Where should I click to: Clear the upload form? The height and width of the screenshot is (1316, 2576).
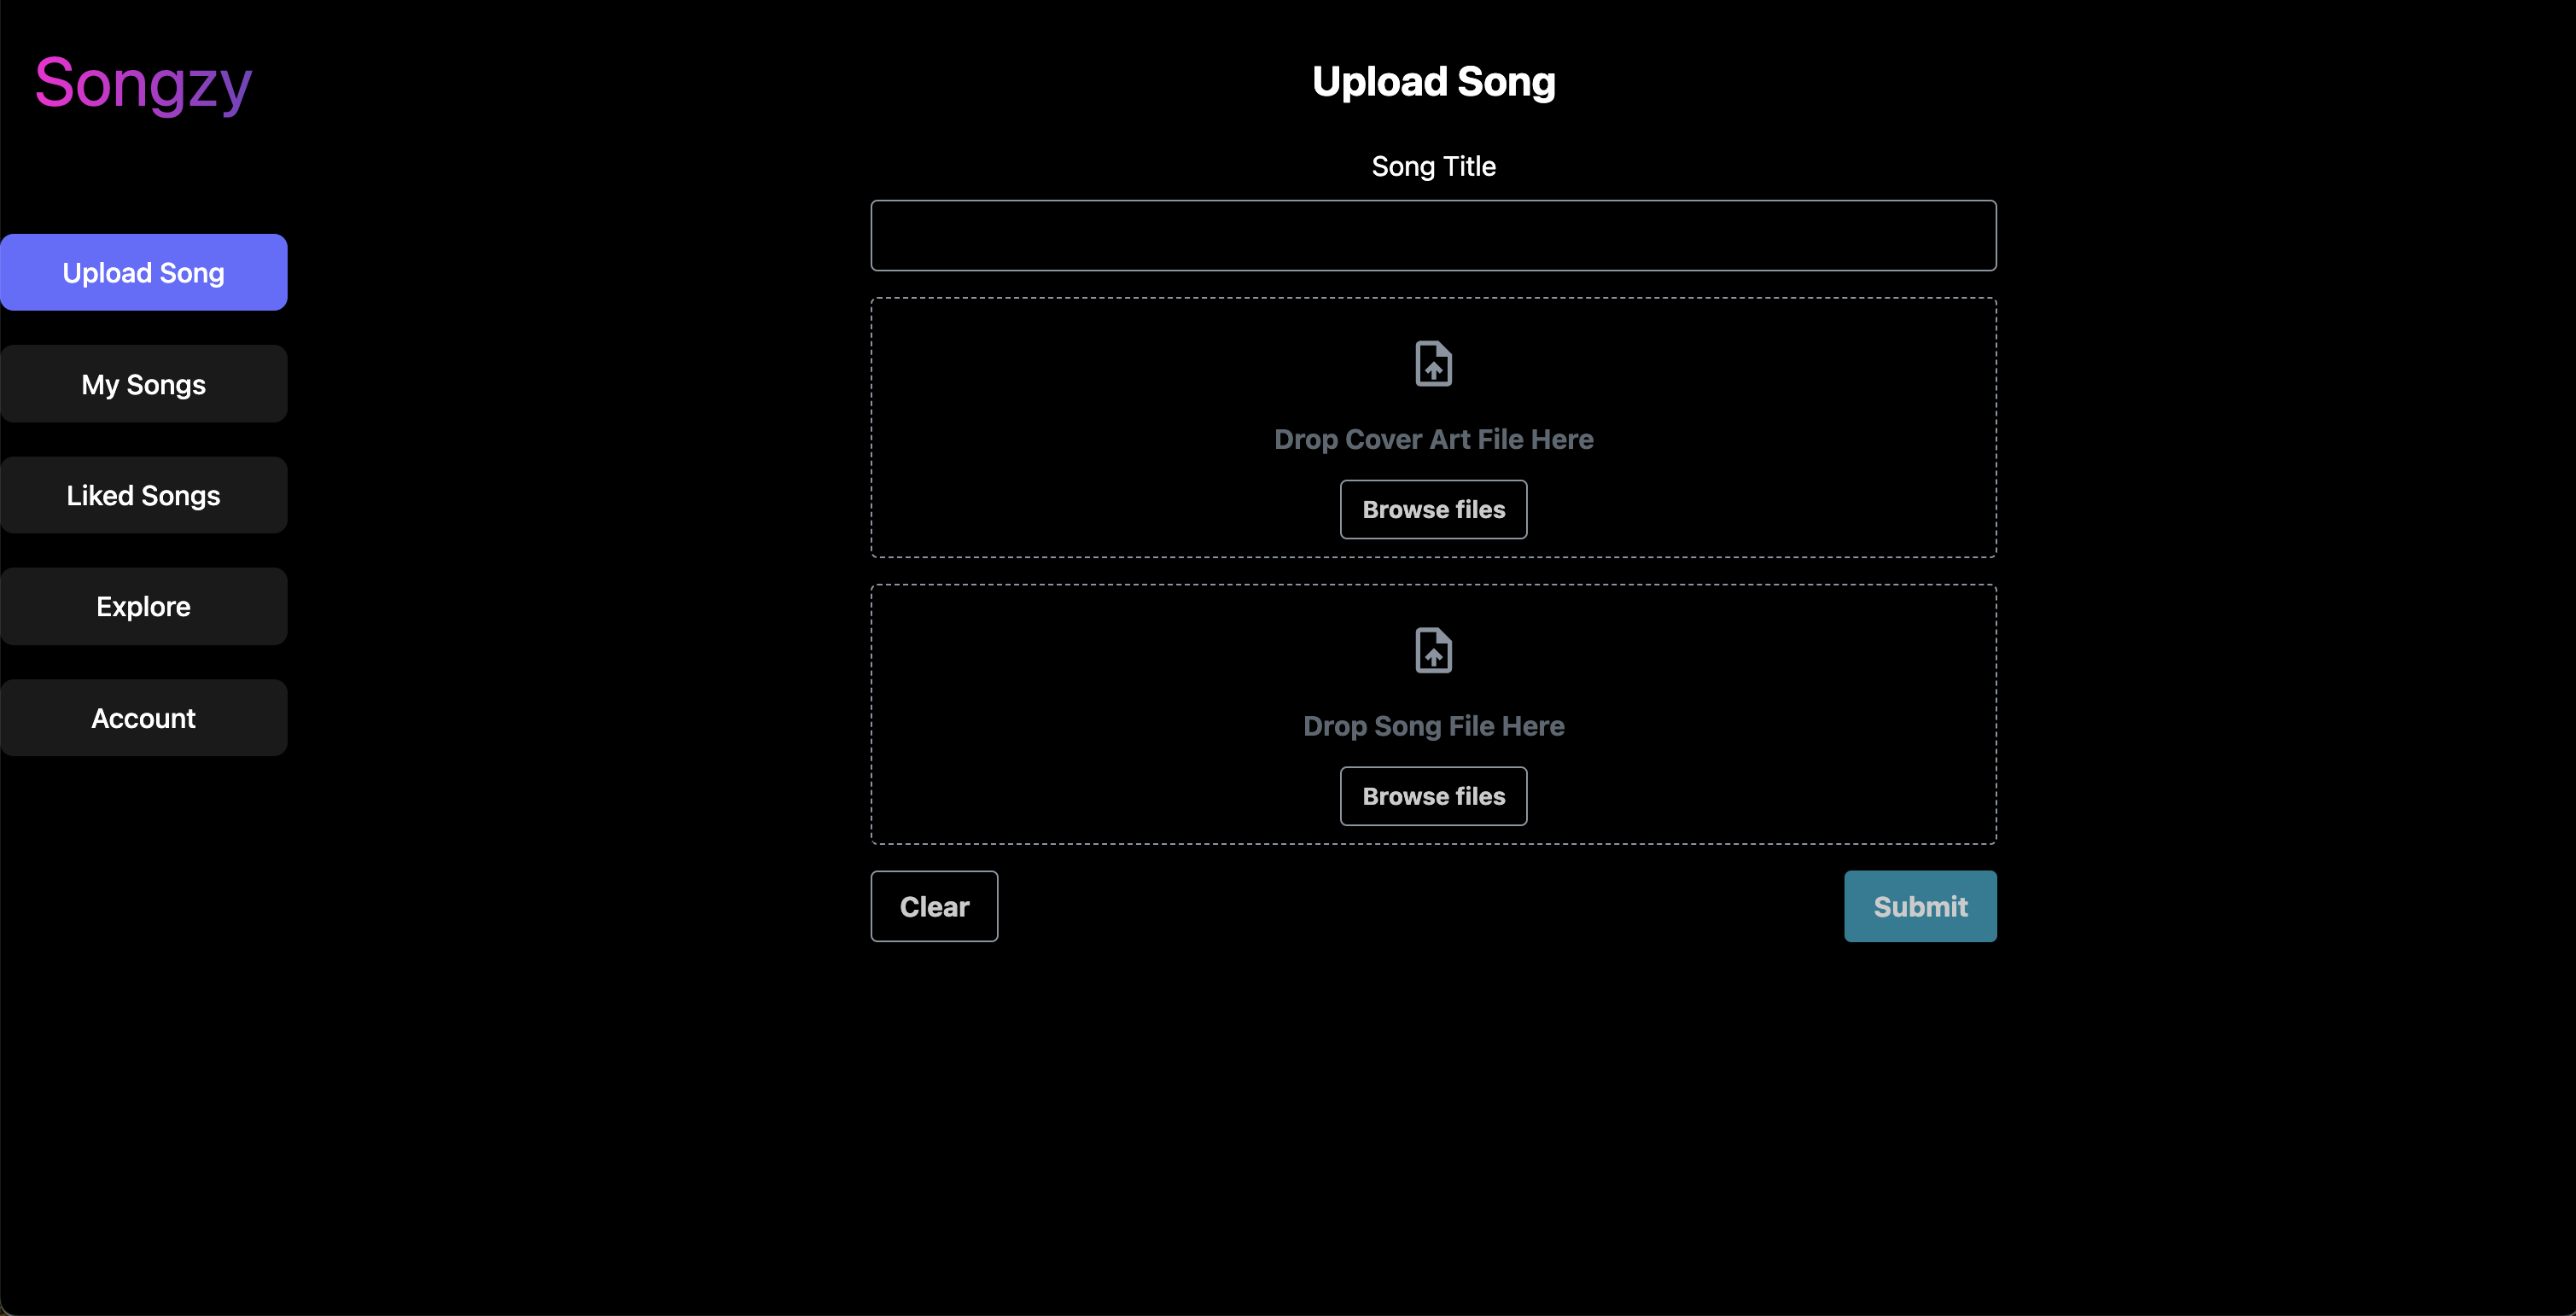(933, 906)
